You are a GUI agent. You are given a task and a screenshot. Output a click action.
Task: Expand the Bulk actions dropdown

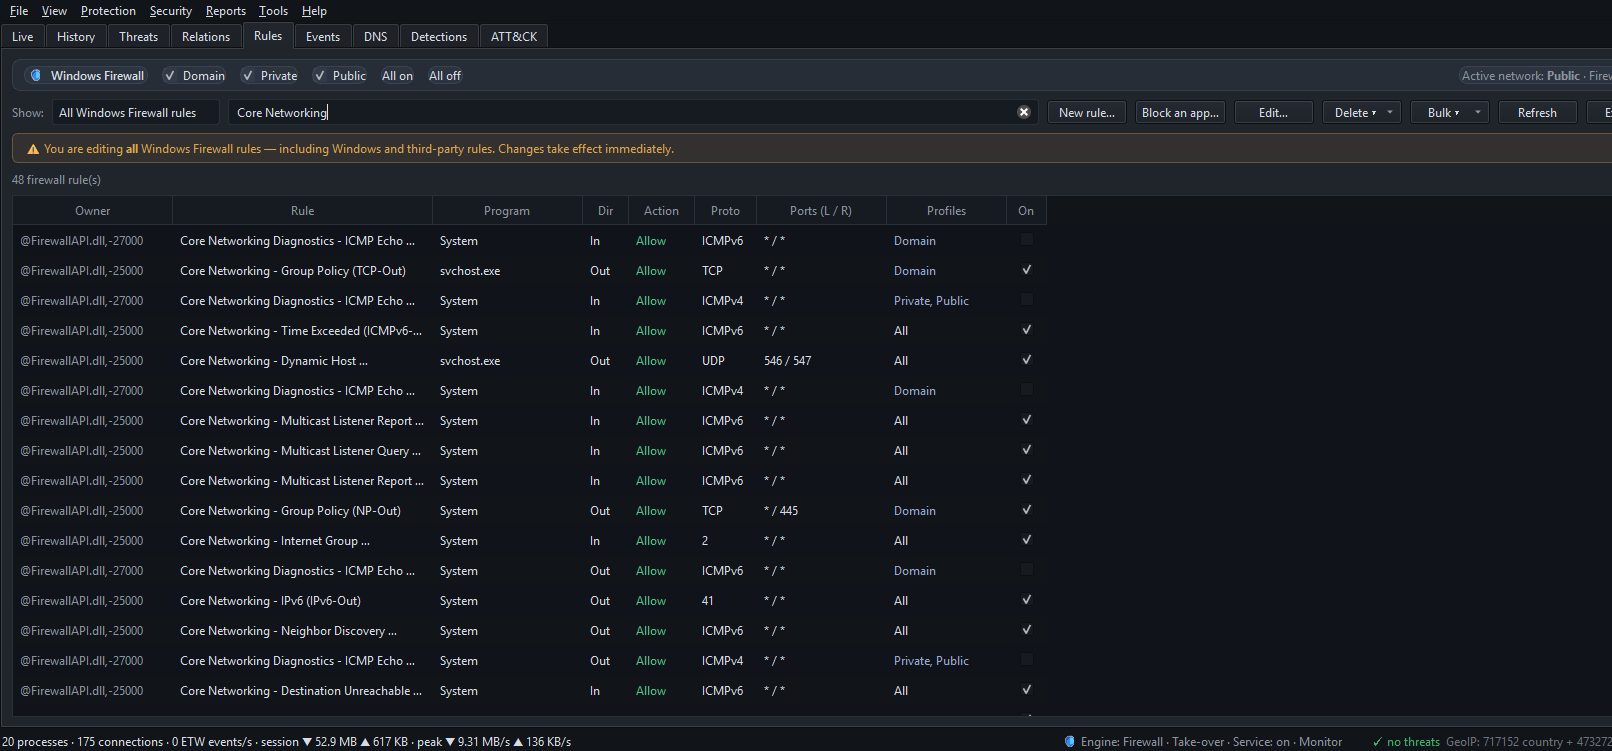(x=1450, y=112)
